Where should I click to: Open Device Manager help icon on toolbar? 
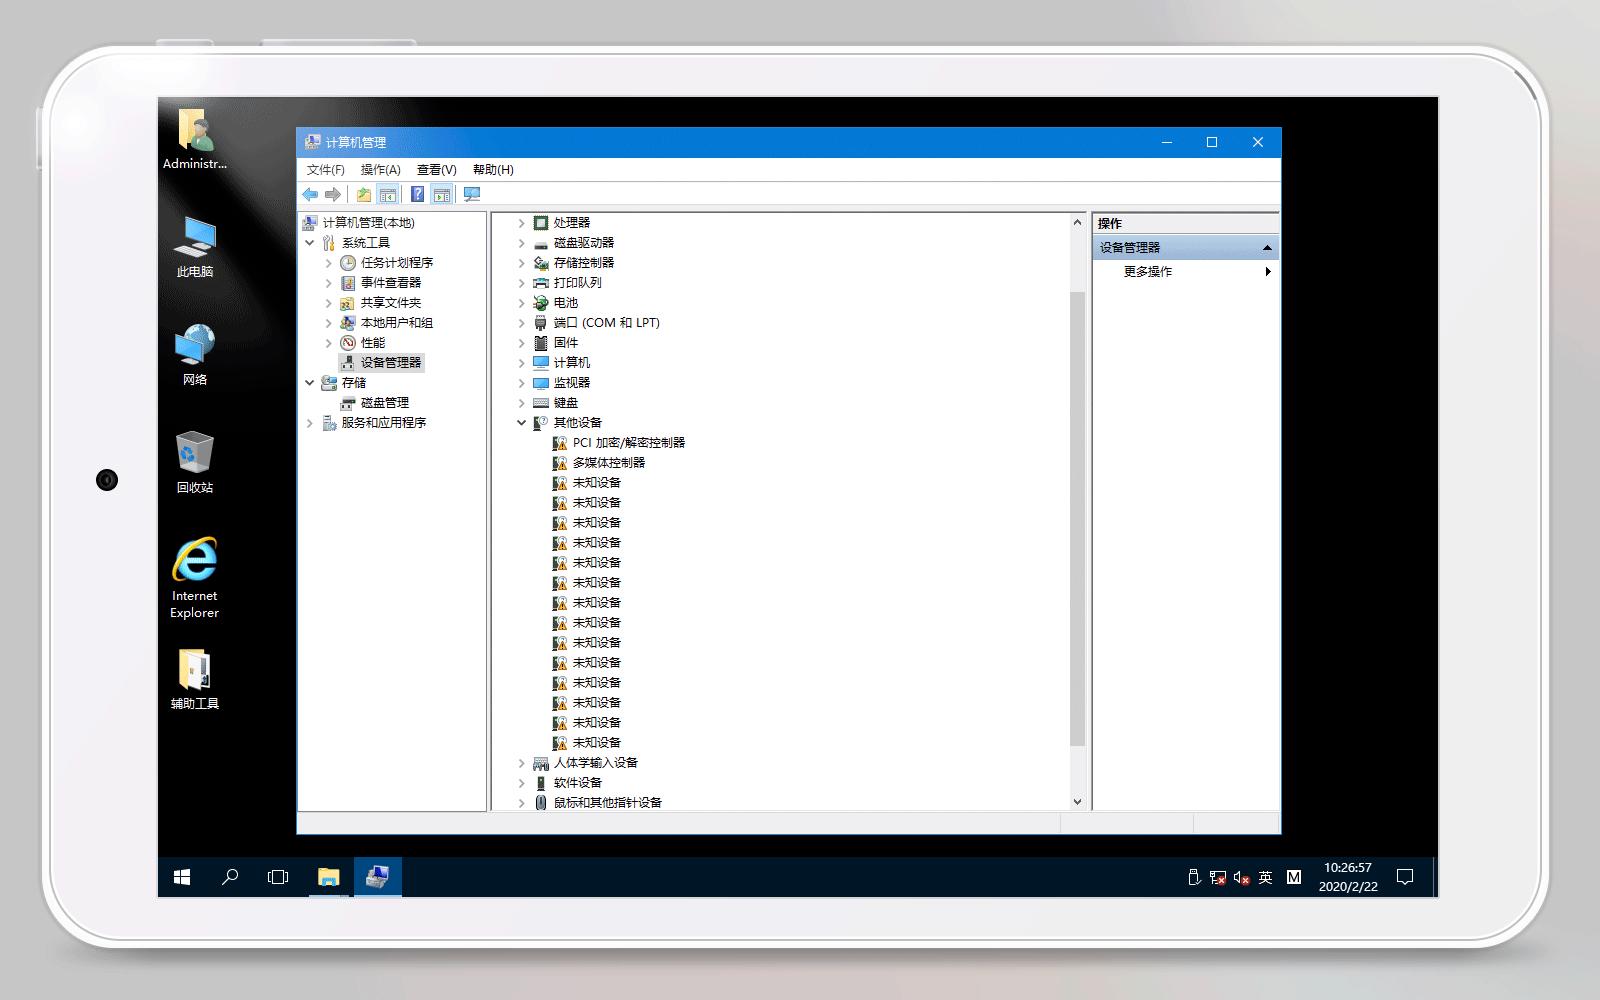pyautogui.click(x=419, y=194)
